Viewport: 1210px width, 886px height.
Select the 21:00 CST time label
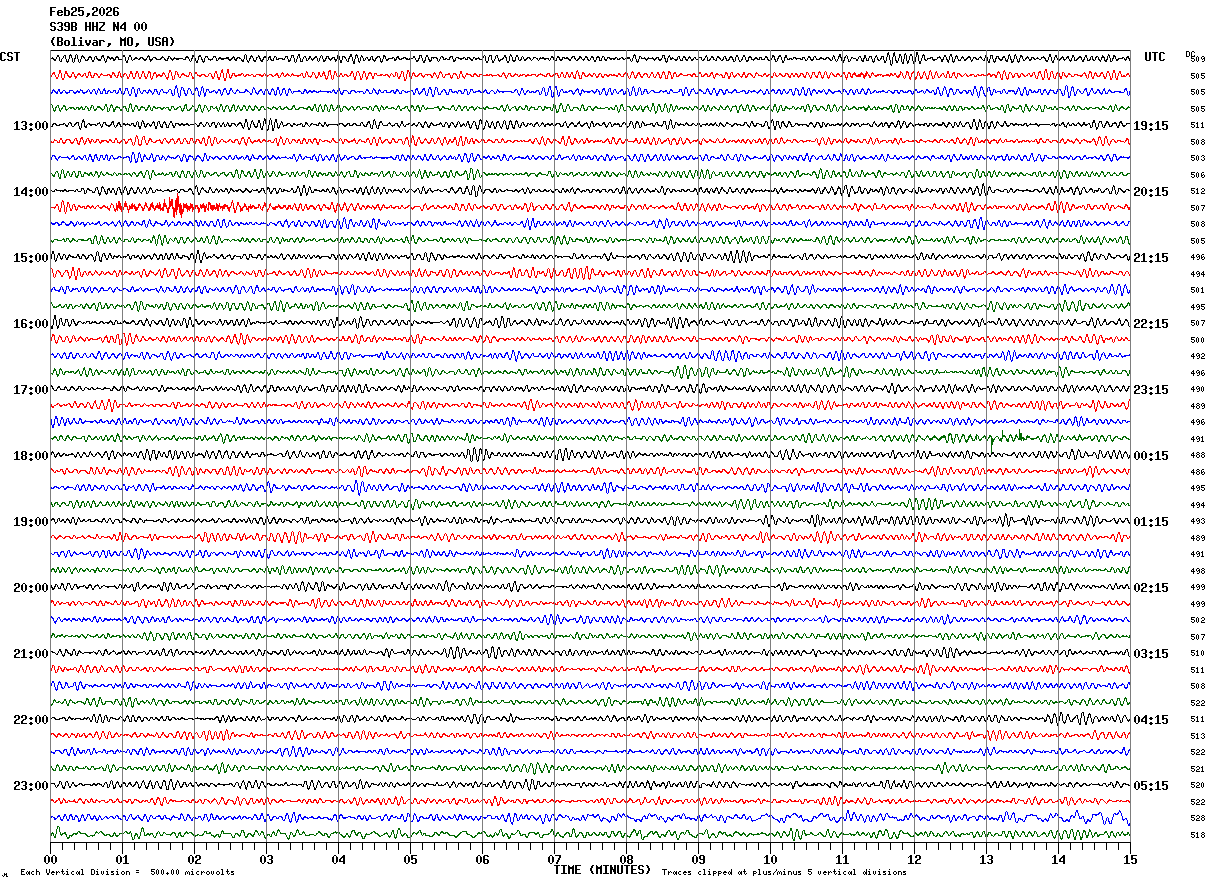(x=31, y=654)
